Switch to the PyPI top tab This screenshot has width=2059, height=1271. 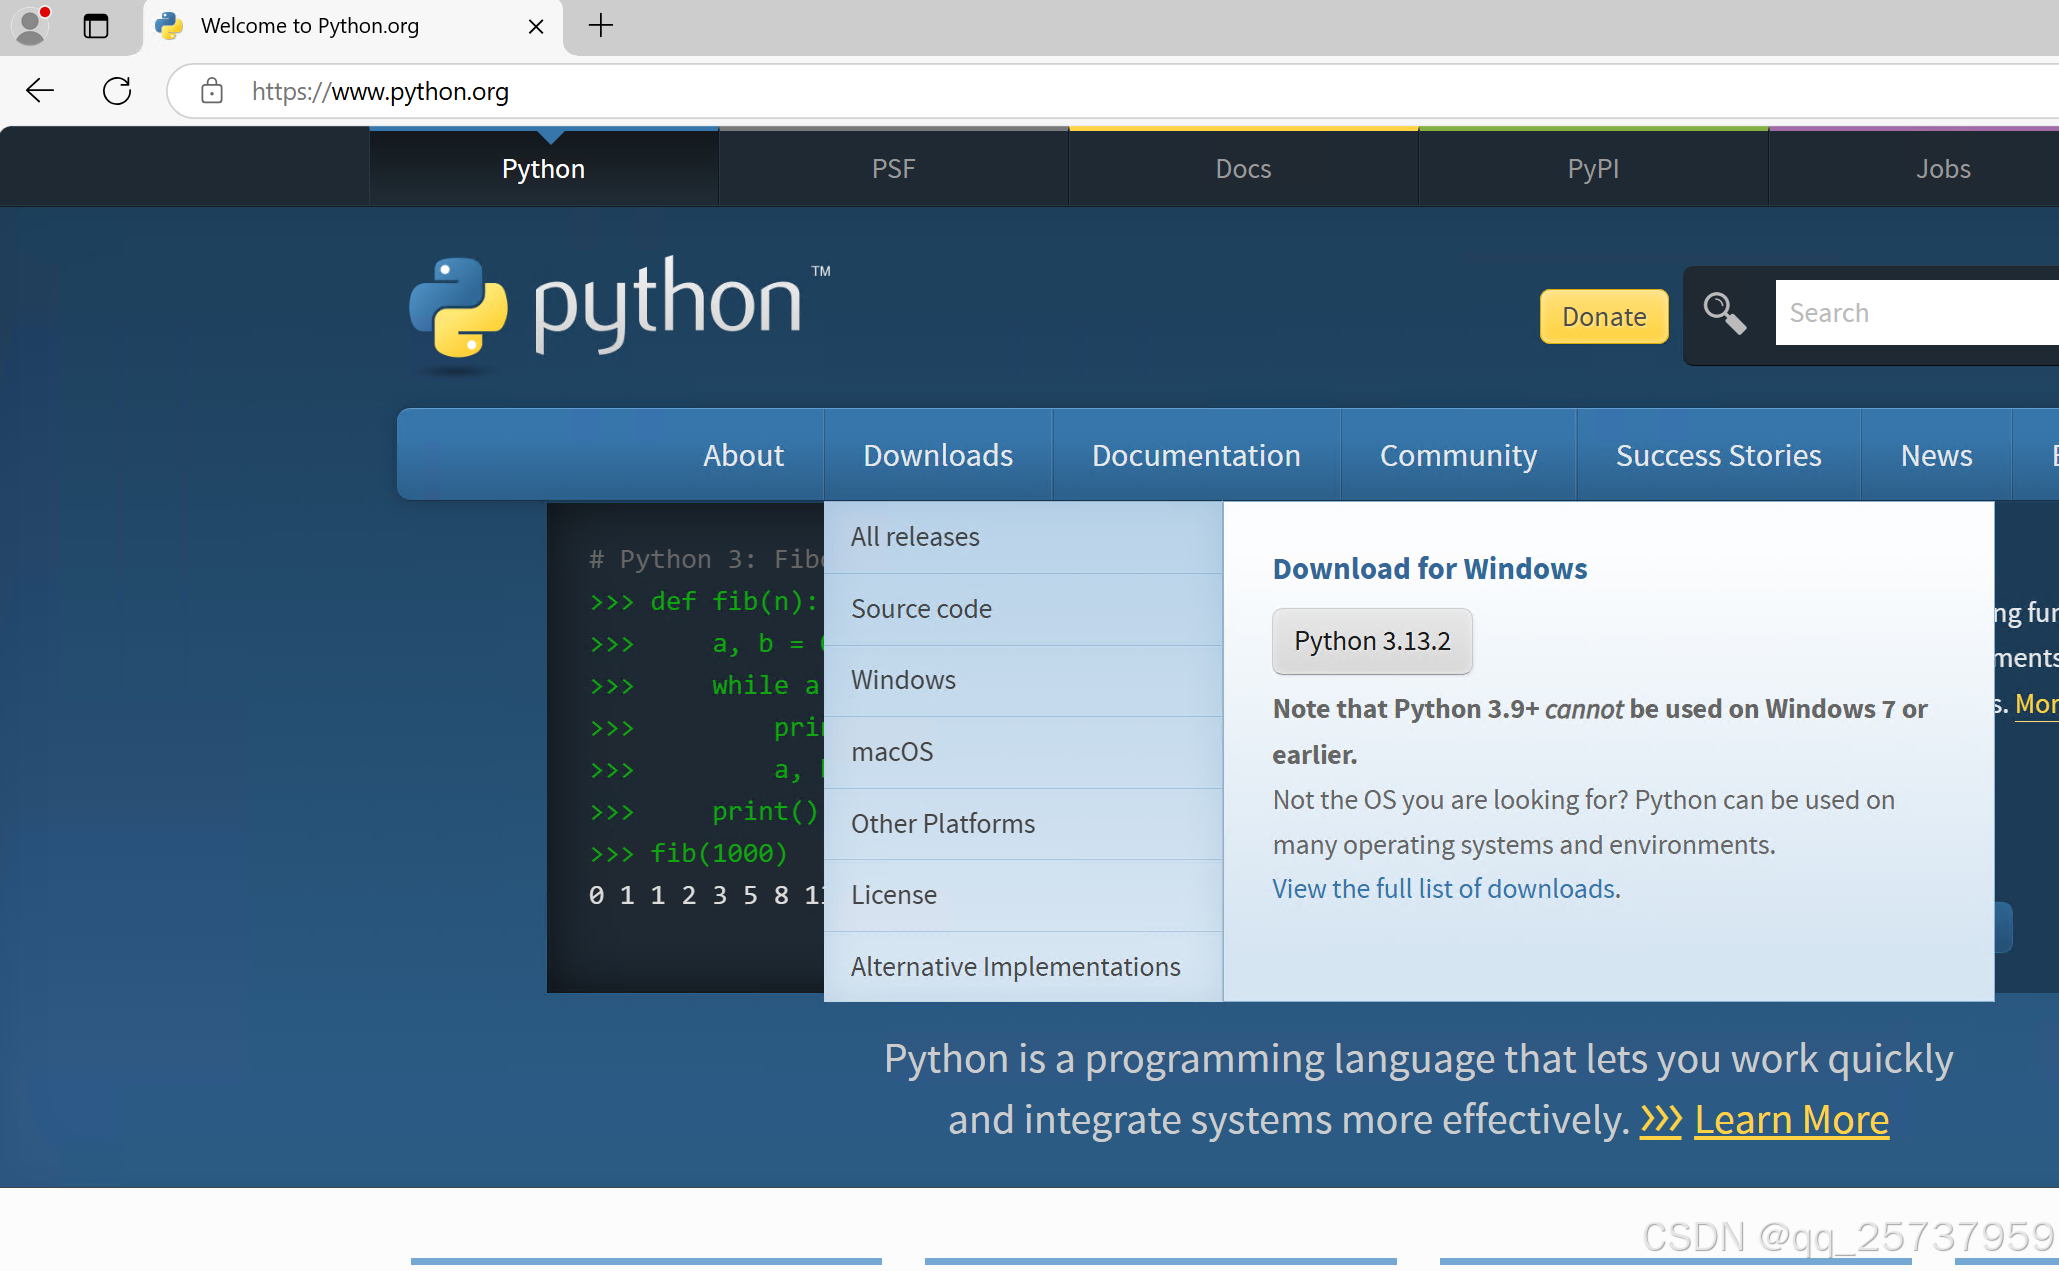point(1592,168)
